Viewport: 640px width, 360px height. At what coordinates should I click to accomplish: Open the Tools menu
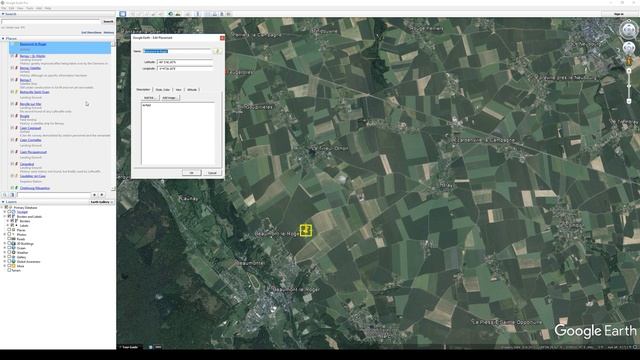click(x=29, y=8)
